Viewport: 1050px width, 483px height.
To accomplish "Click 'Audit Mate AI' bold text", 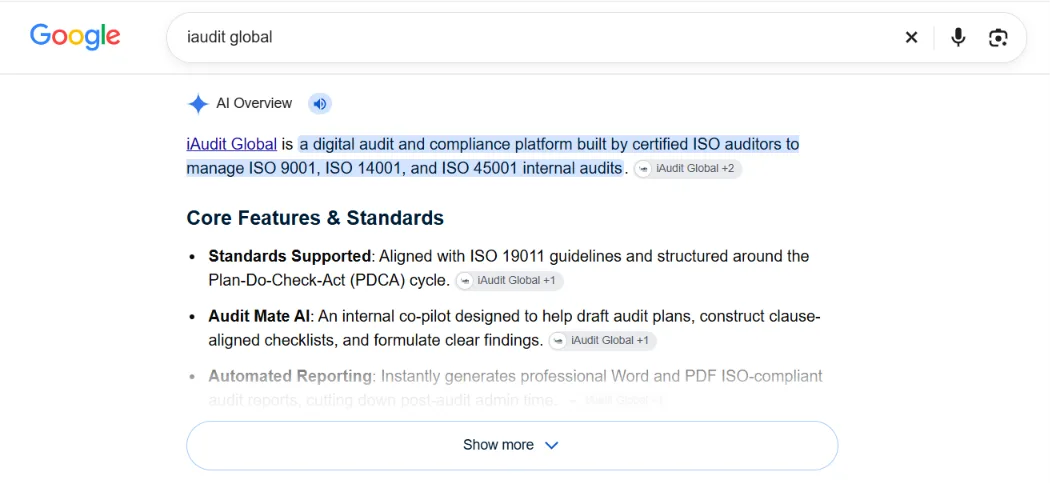I will coord(261,316).
